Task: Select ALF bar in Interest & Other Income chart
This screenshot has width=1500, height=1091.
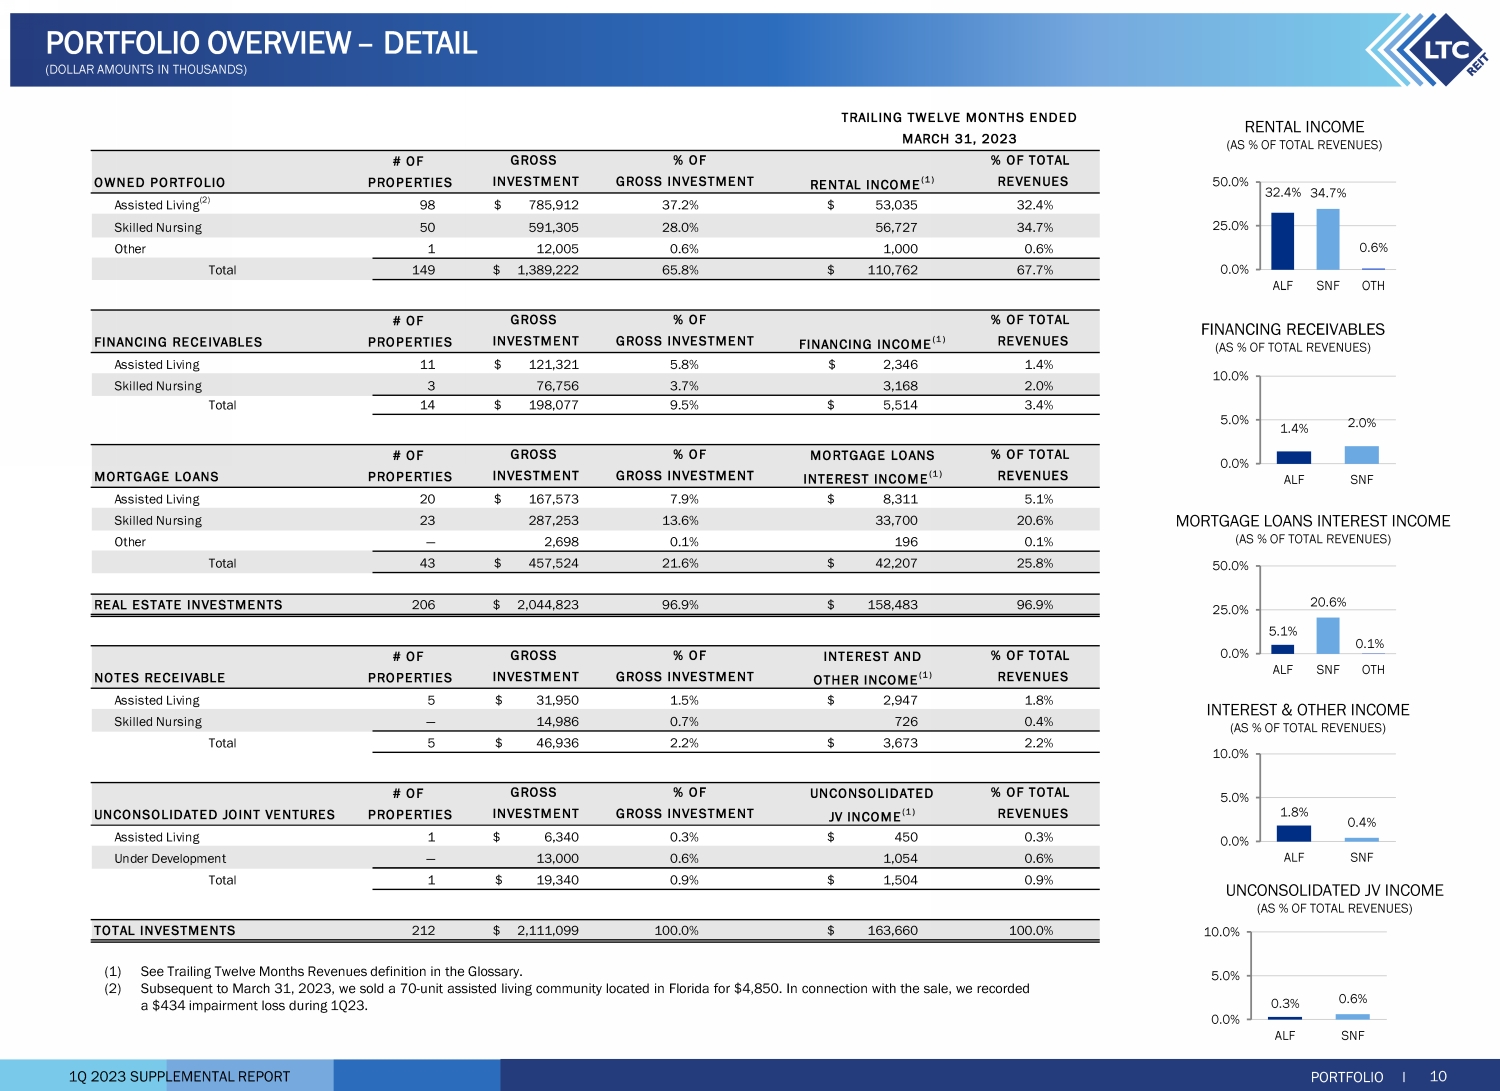Action: click(1293, 833)
